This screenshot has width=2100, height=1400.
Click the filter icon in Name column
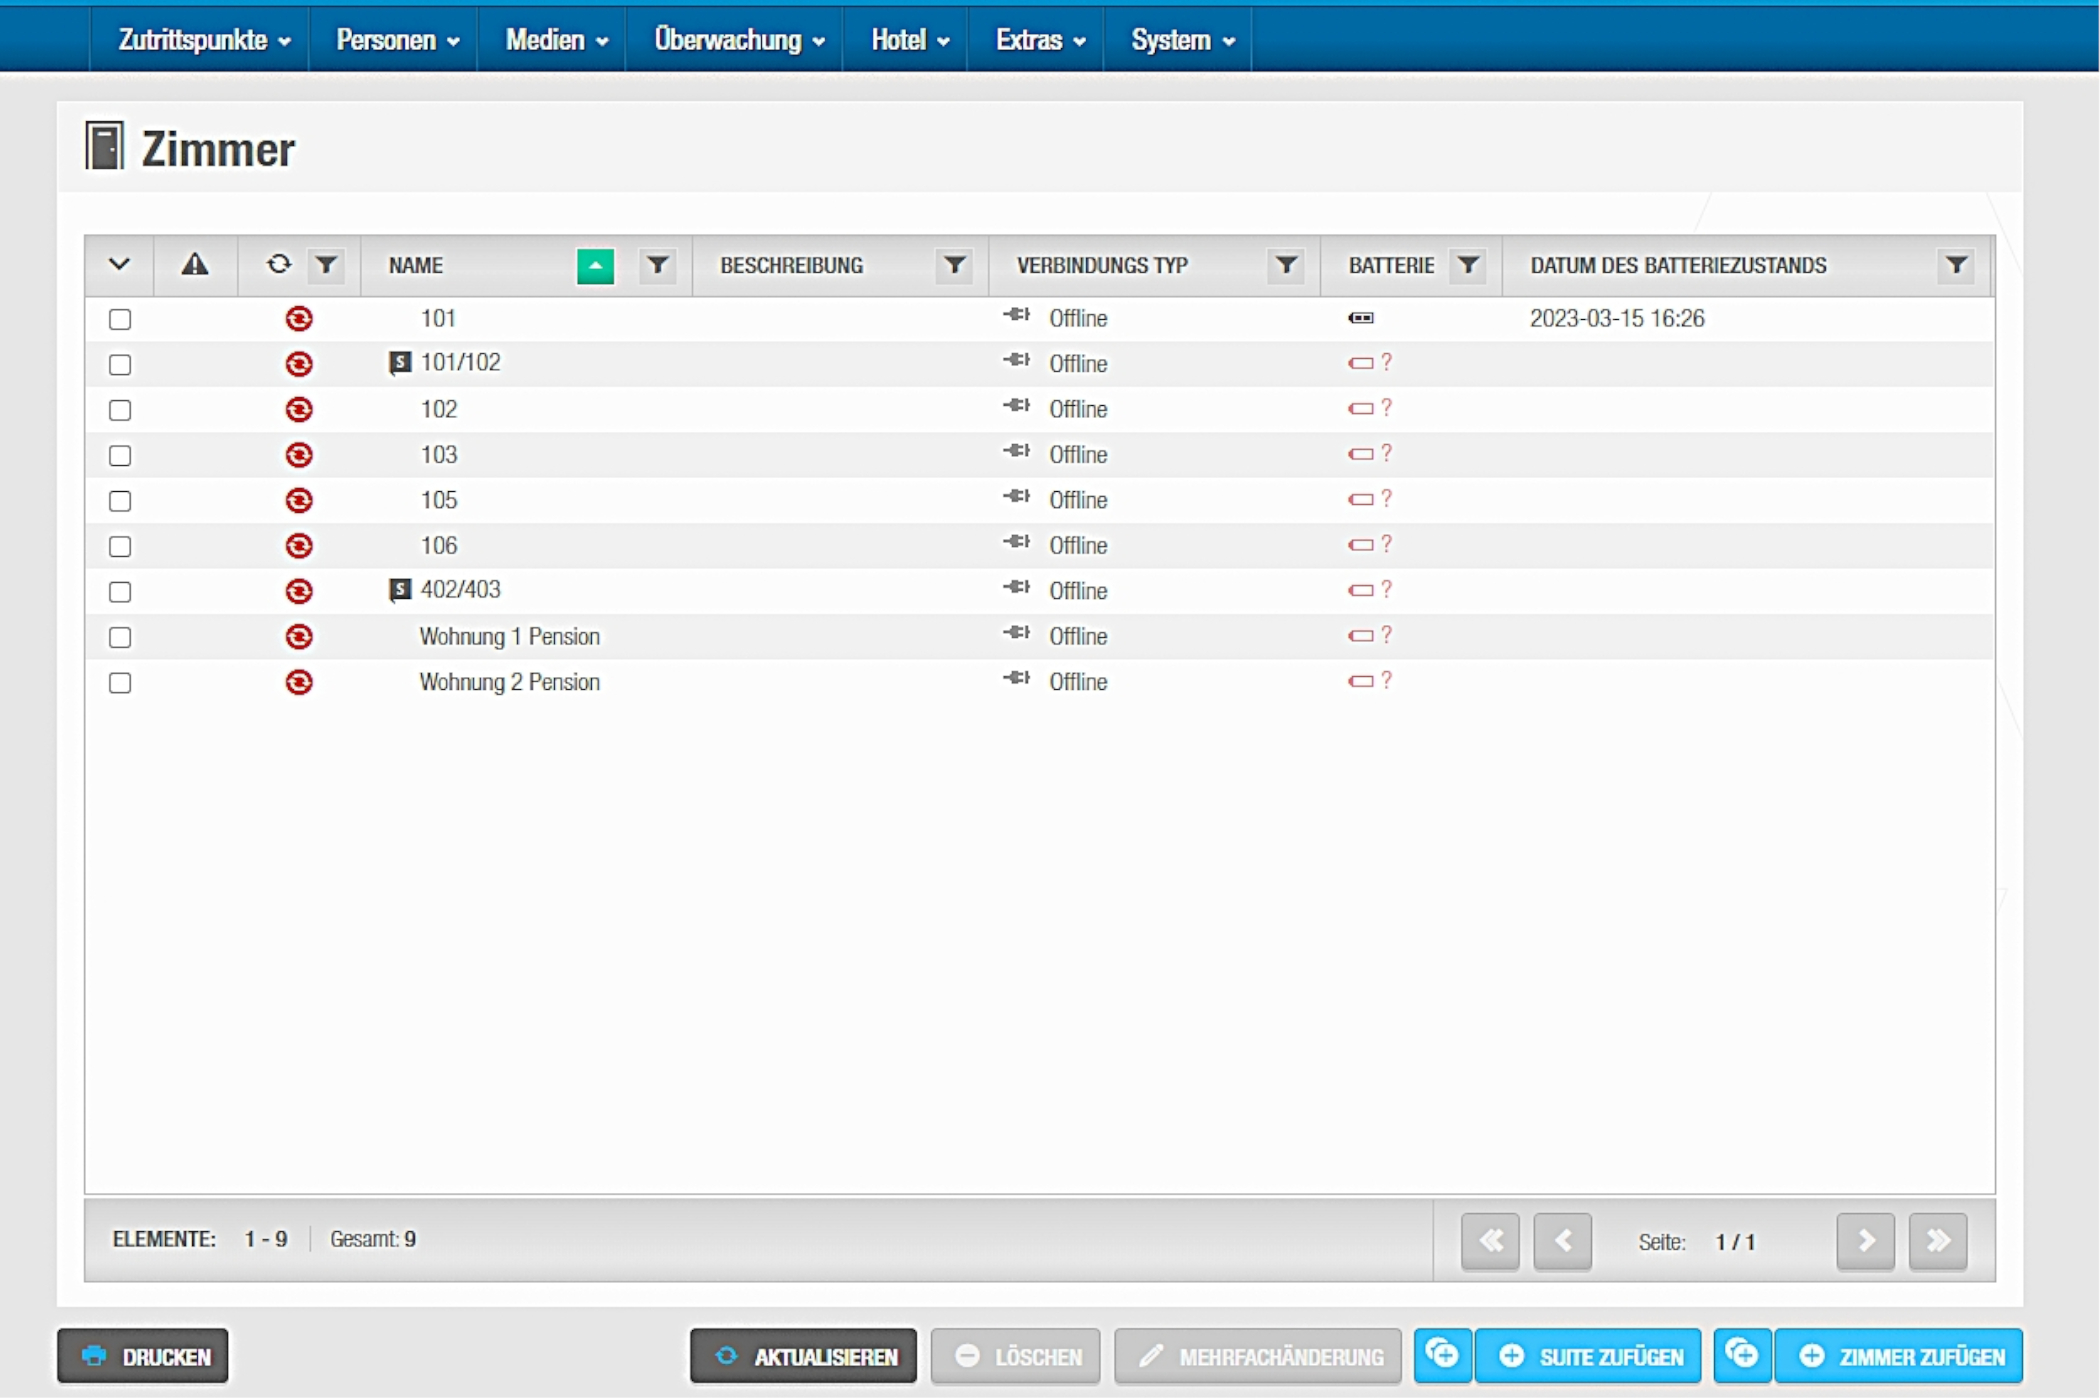657,266
